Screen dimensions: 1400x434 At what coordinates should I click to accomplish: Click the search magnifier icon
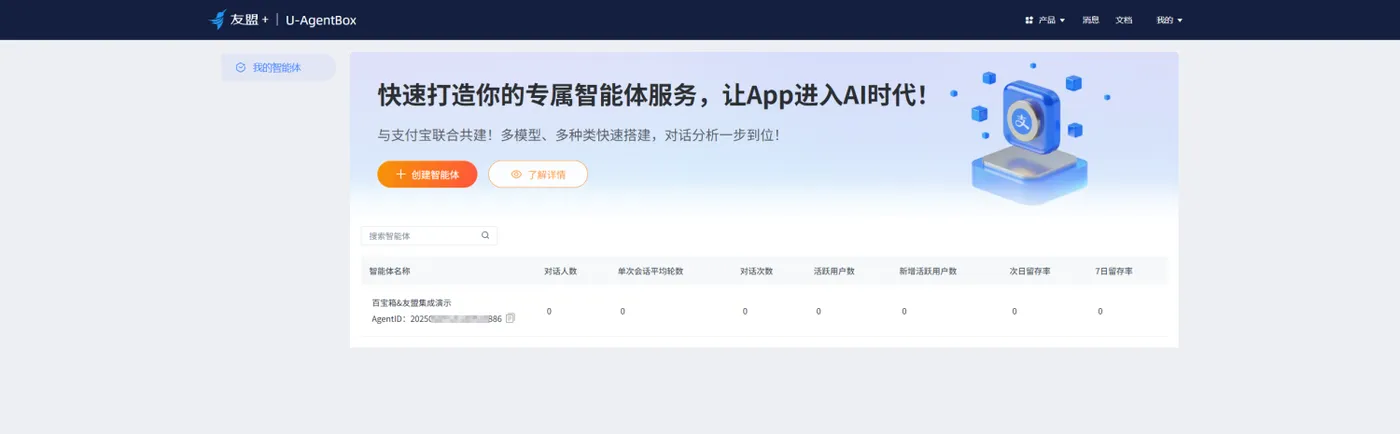[x=485, y=236]
